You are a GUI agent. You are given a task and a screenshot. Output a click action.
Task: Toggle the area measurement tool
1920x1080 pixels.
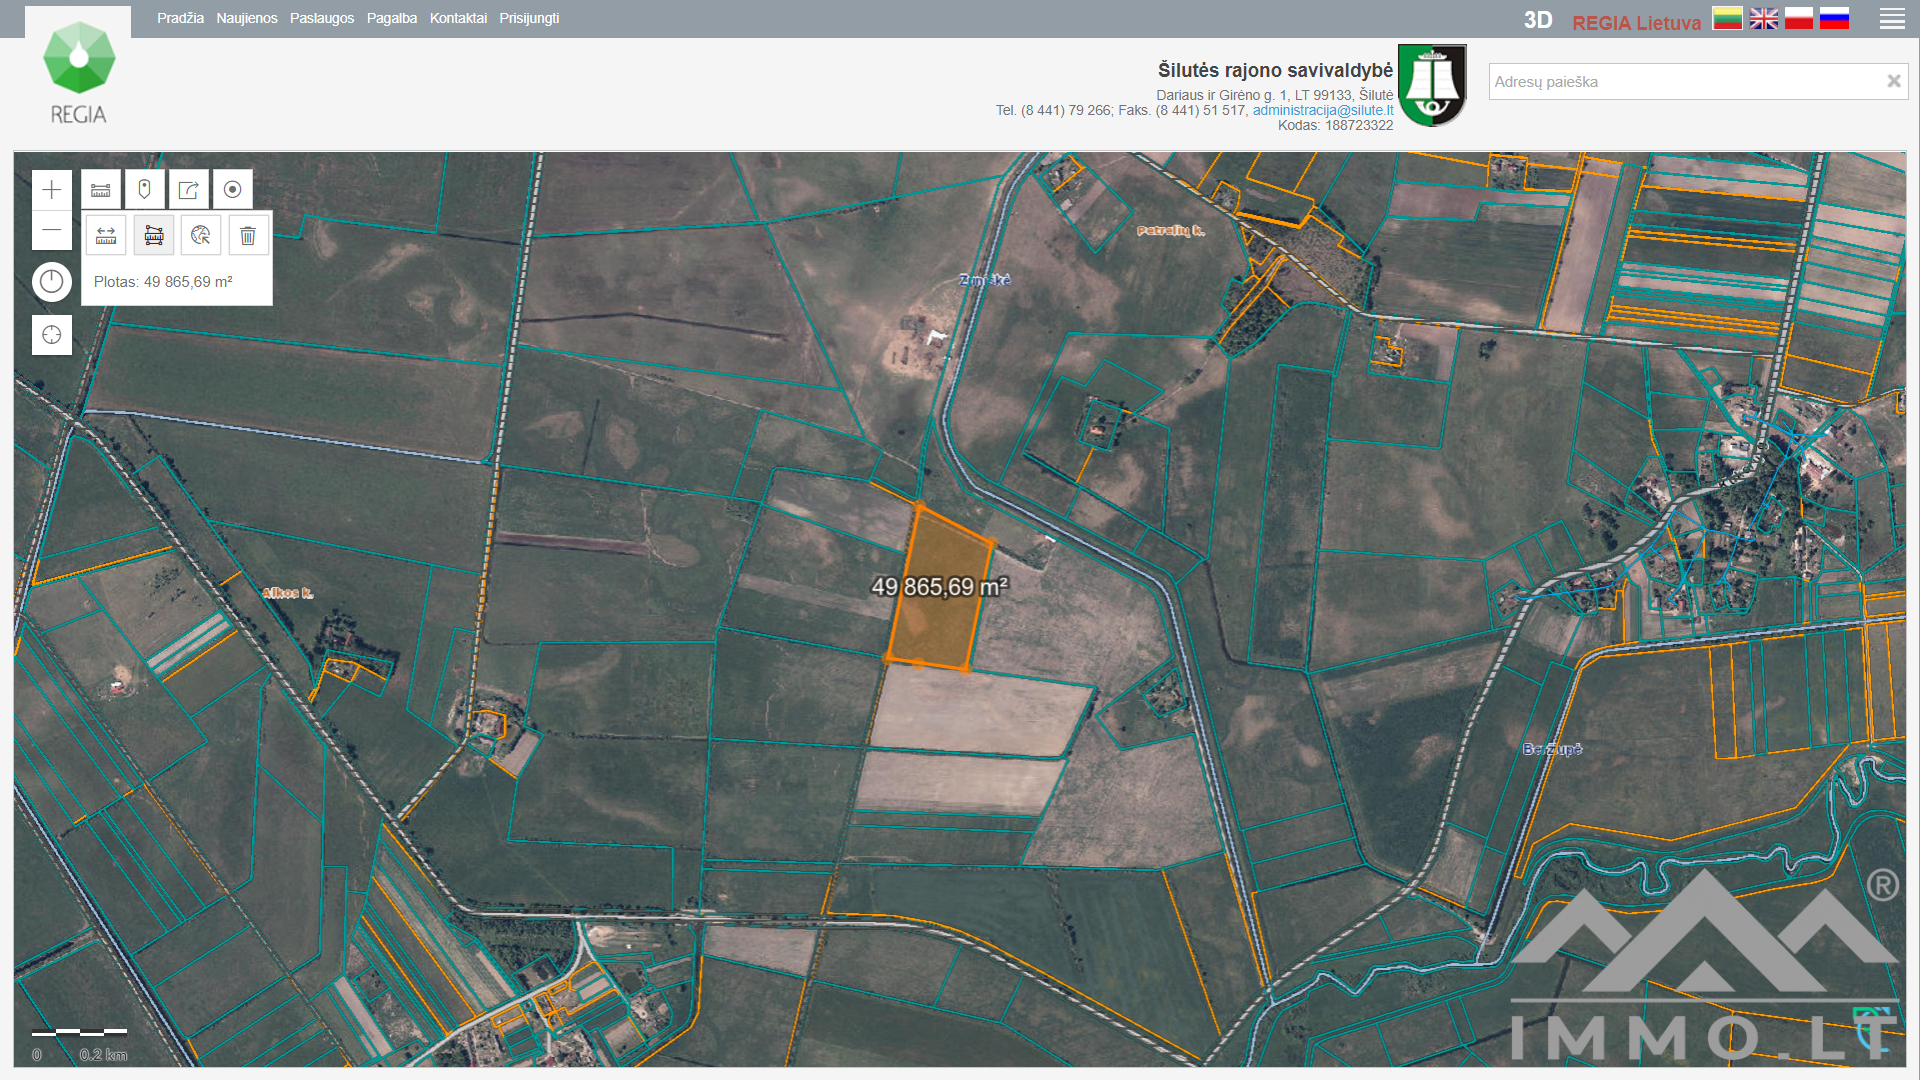154,236
